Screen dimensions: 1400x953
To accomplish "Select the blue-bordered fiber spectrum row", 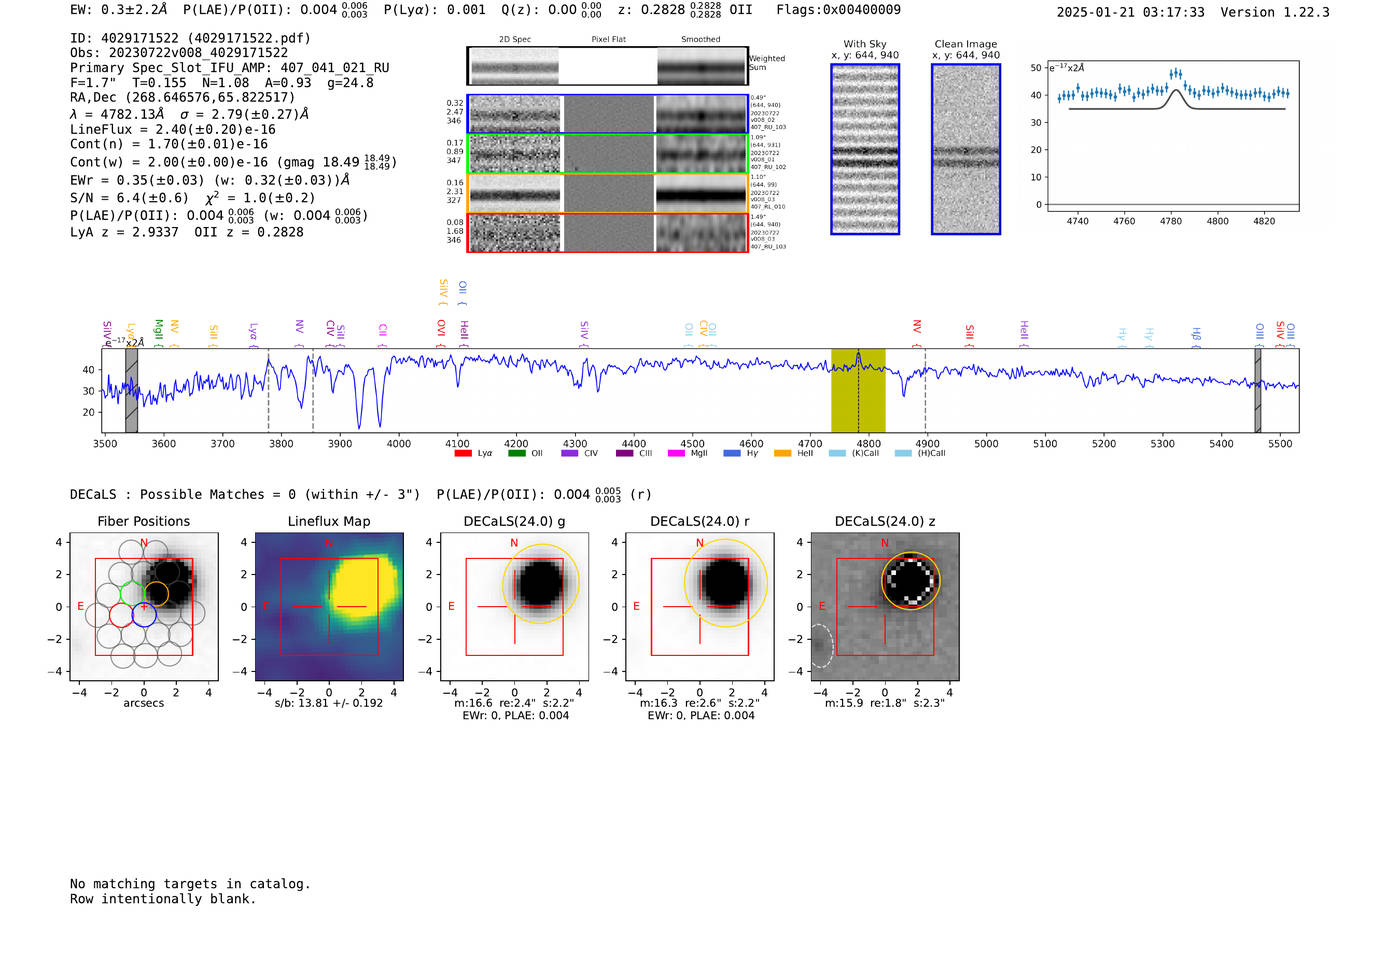I will coord(607,114).
